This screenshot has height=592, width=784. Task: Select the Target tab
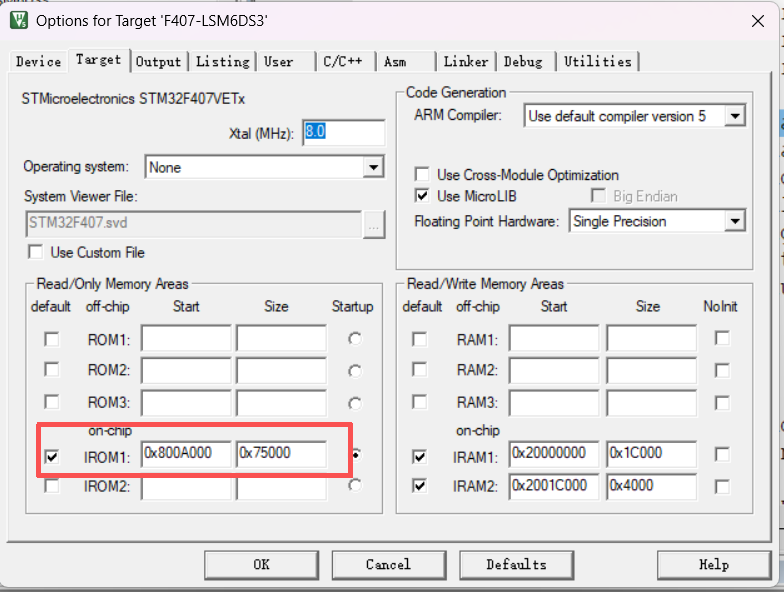point(98,60)
